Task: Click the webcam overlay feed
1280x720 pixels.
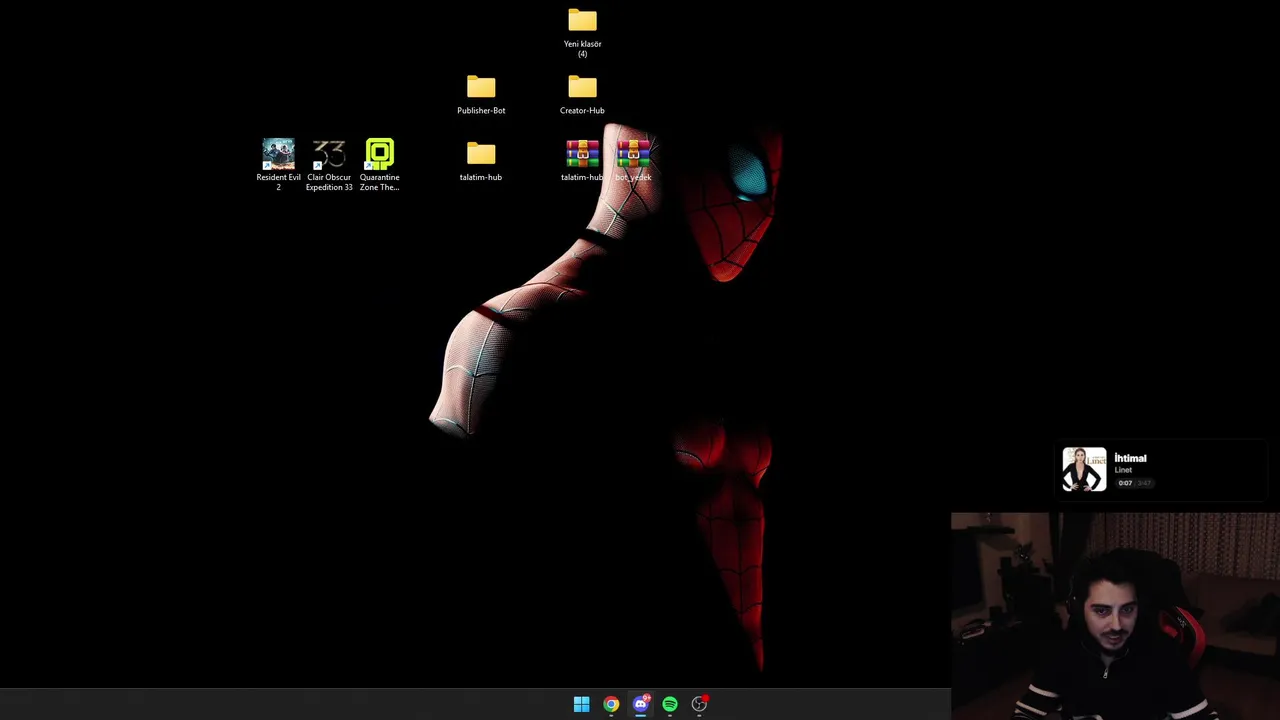Action: pos(1115,616)
